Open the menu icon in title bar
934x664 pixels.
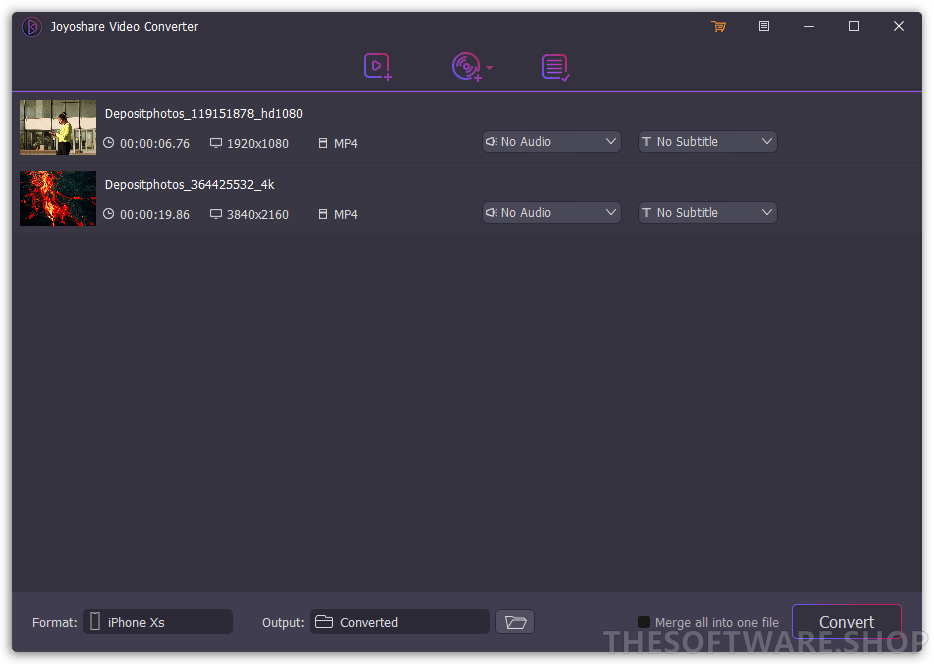[764, 27]
